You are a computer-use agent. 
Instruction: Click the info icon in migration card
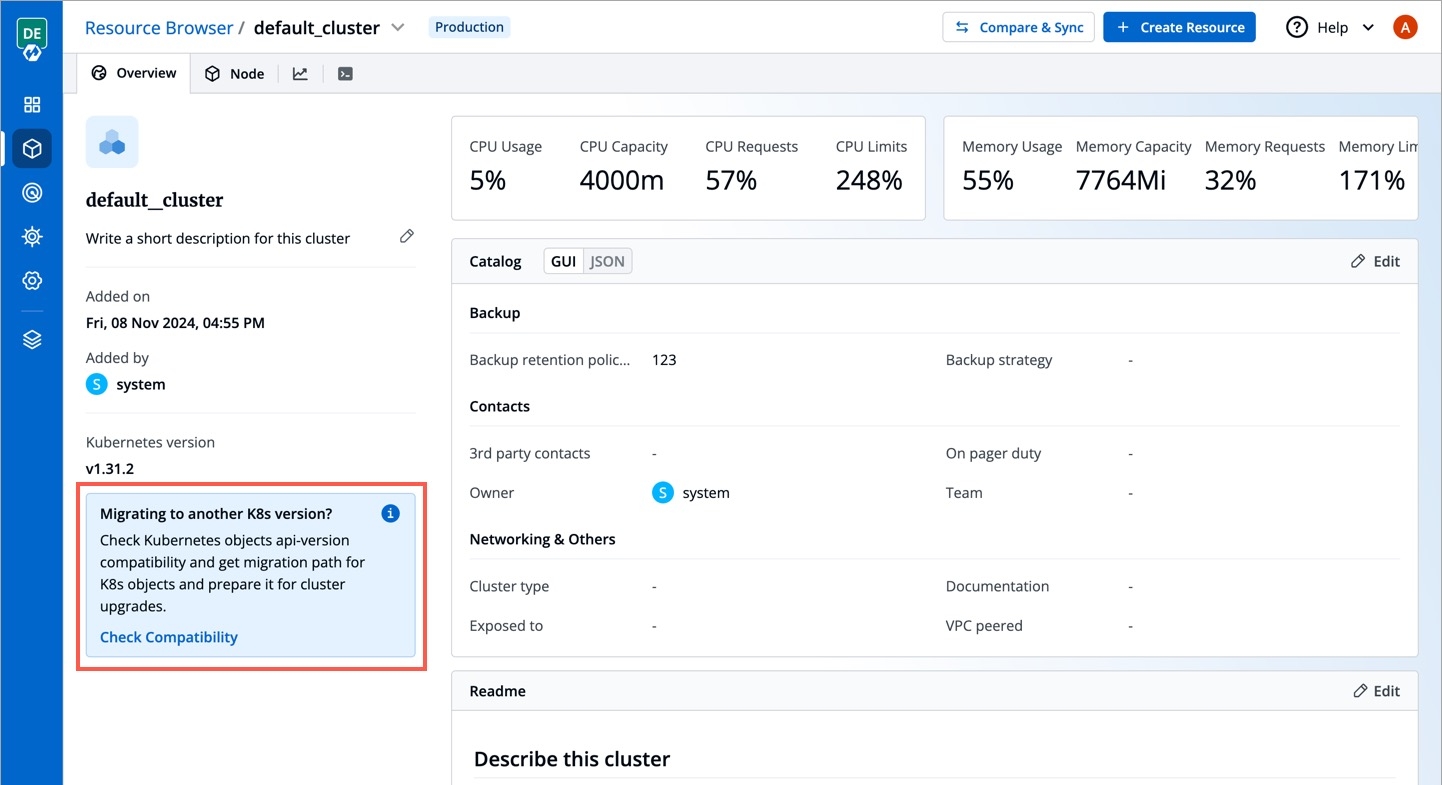pyautogui.click(x=391, y=513)
